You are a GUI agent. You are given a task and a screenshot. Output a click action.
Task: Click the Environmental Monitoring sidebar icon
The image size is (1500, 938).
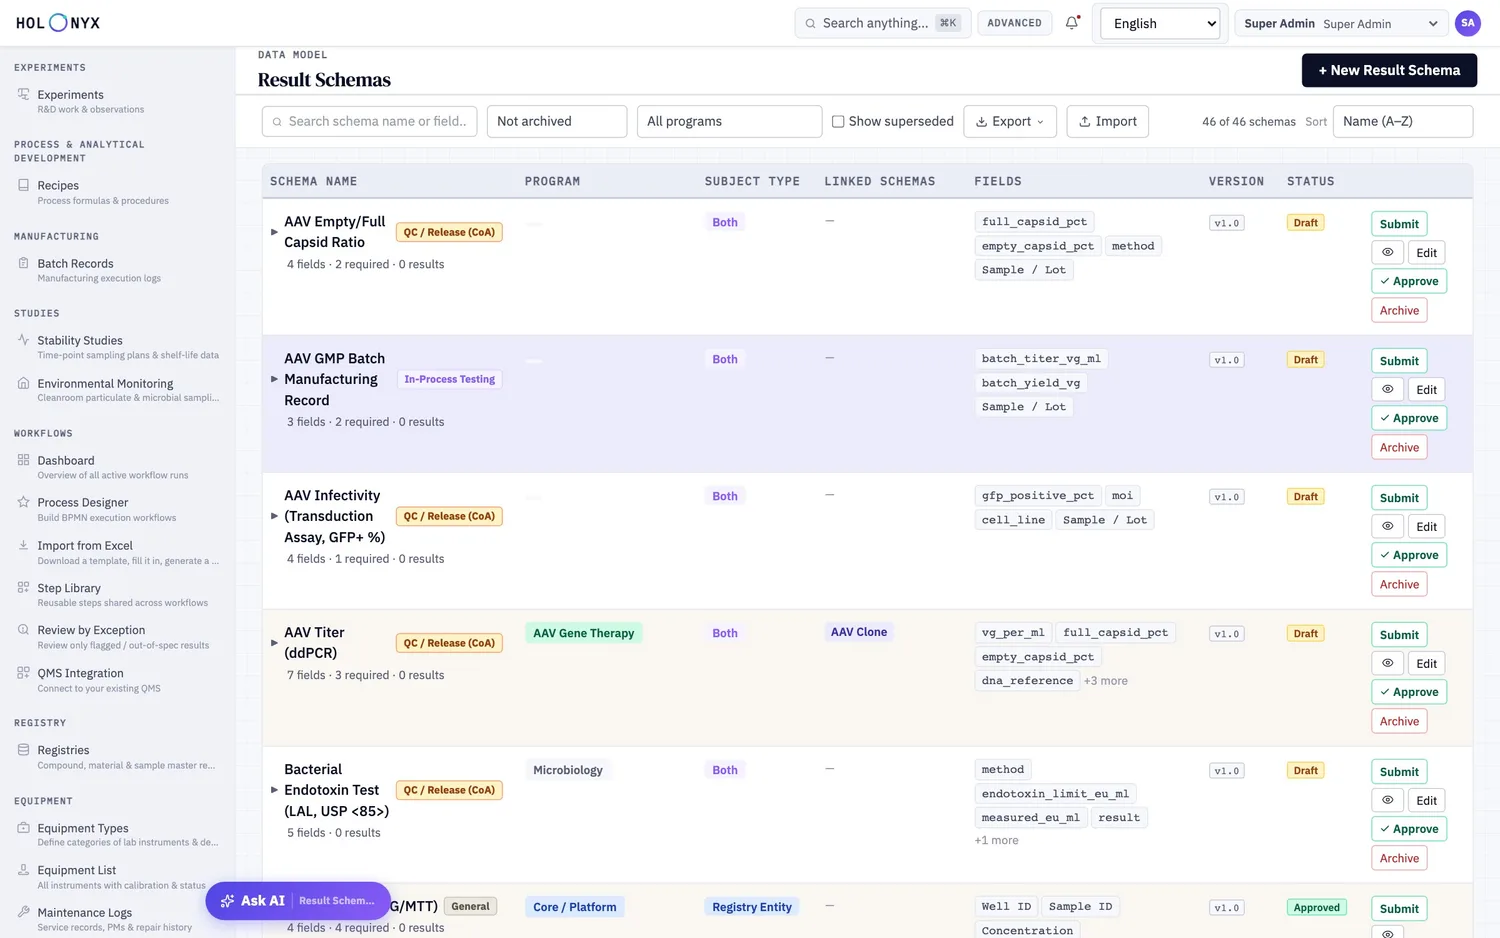click(23, 383)
